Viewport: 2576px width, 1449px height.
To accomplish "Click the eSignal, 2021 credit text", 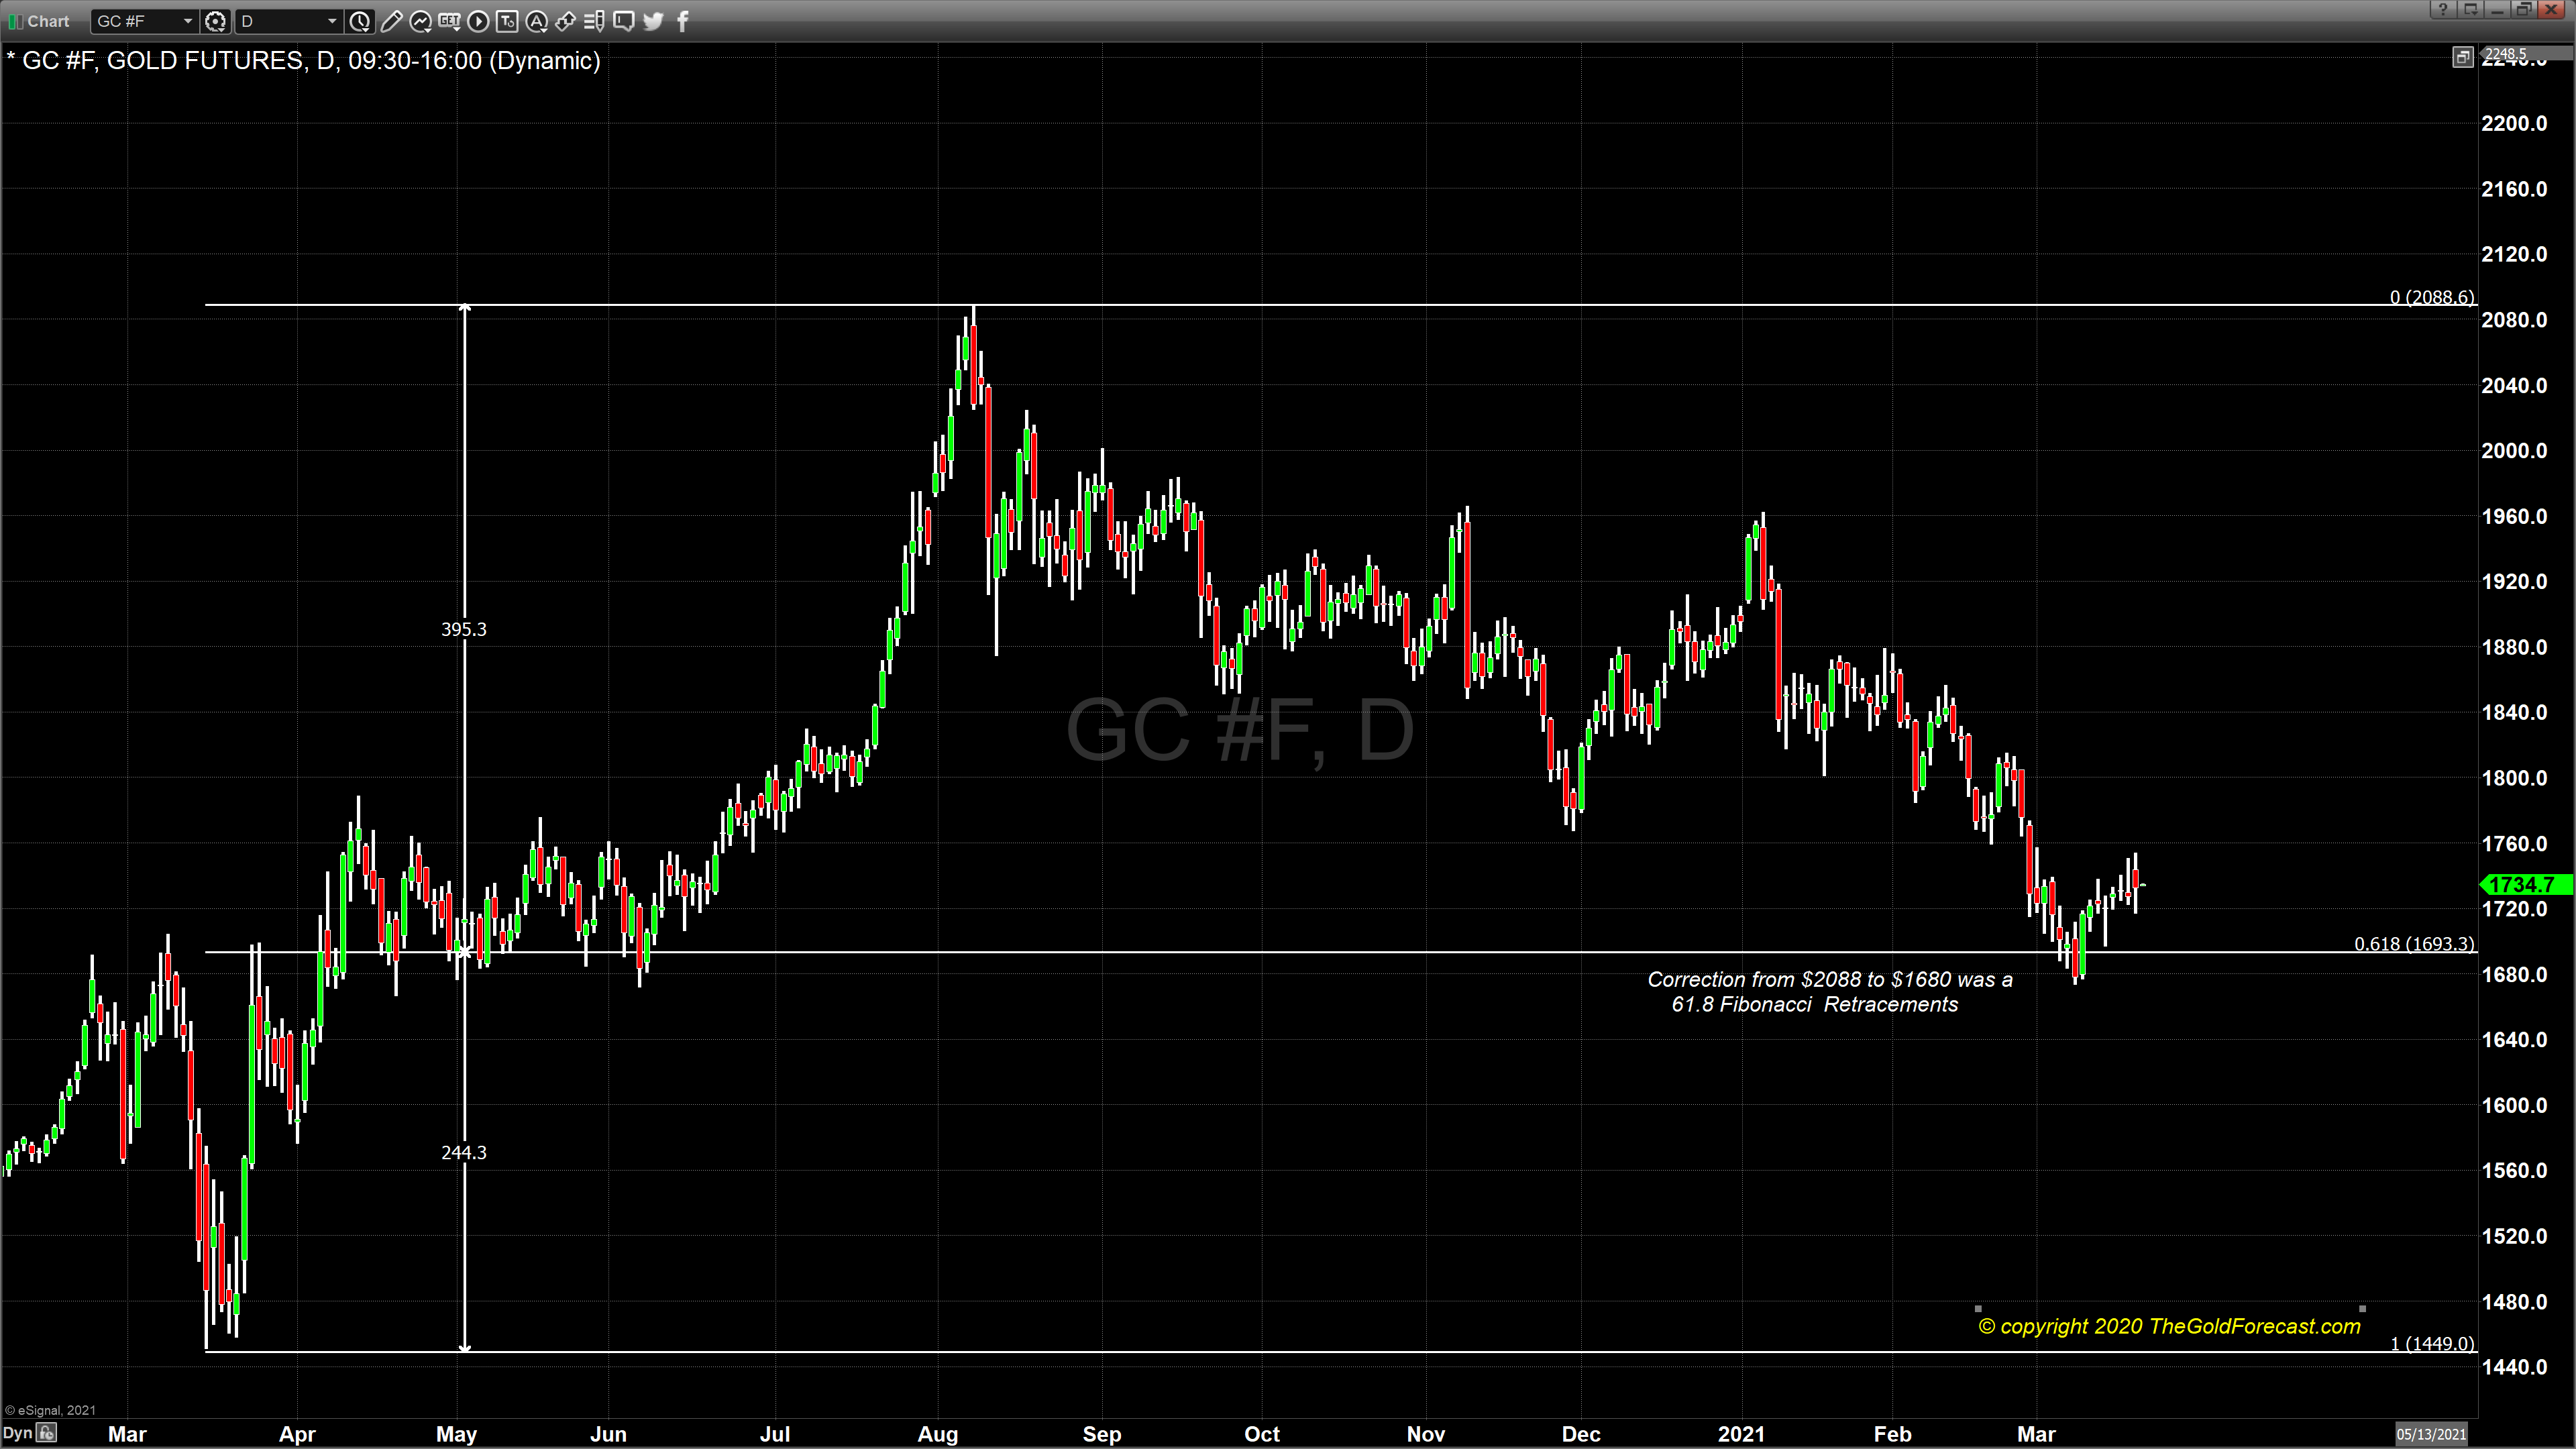I will 50,1410.
